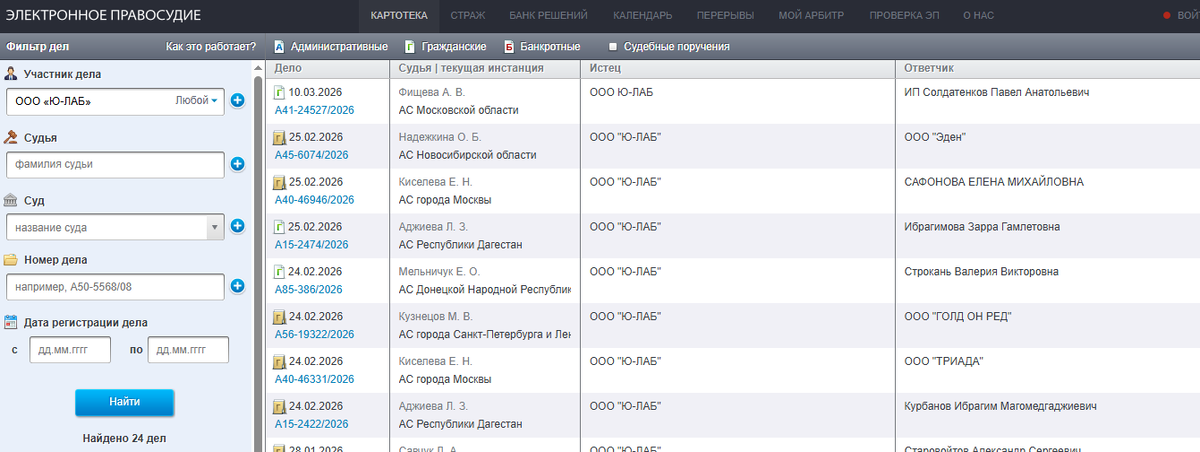Click the calendar icon beside Дата регистрации дела
This screenshot has width=1200, height=452.
(11, 322)
